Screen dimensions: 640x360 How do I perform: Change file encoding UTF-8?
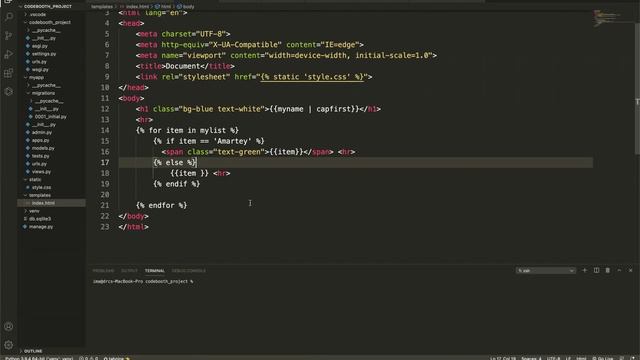[553, 358]
